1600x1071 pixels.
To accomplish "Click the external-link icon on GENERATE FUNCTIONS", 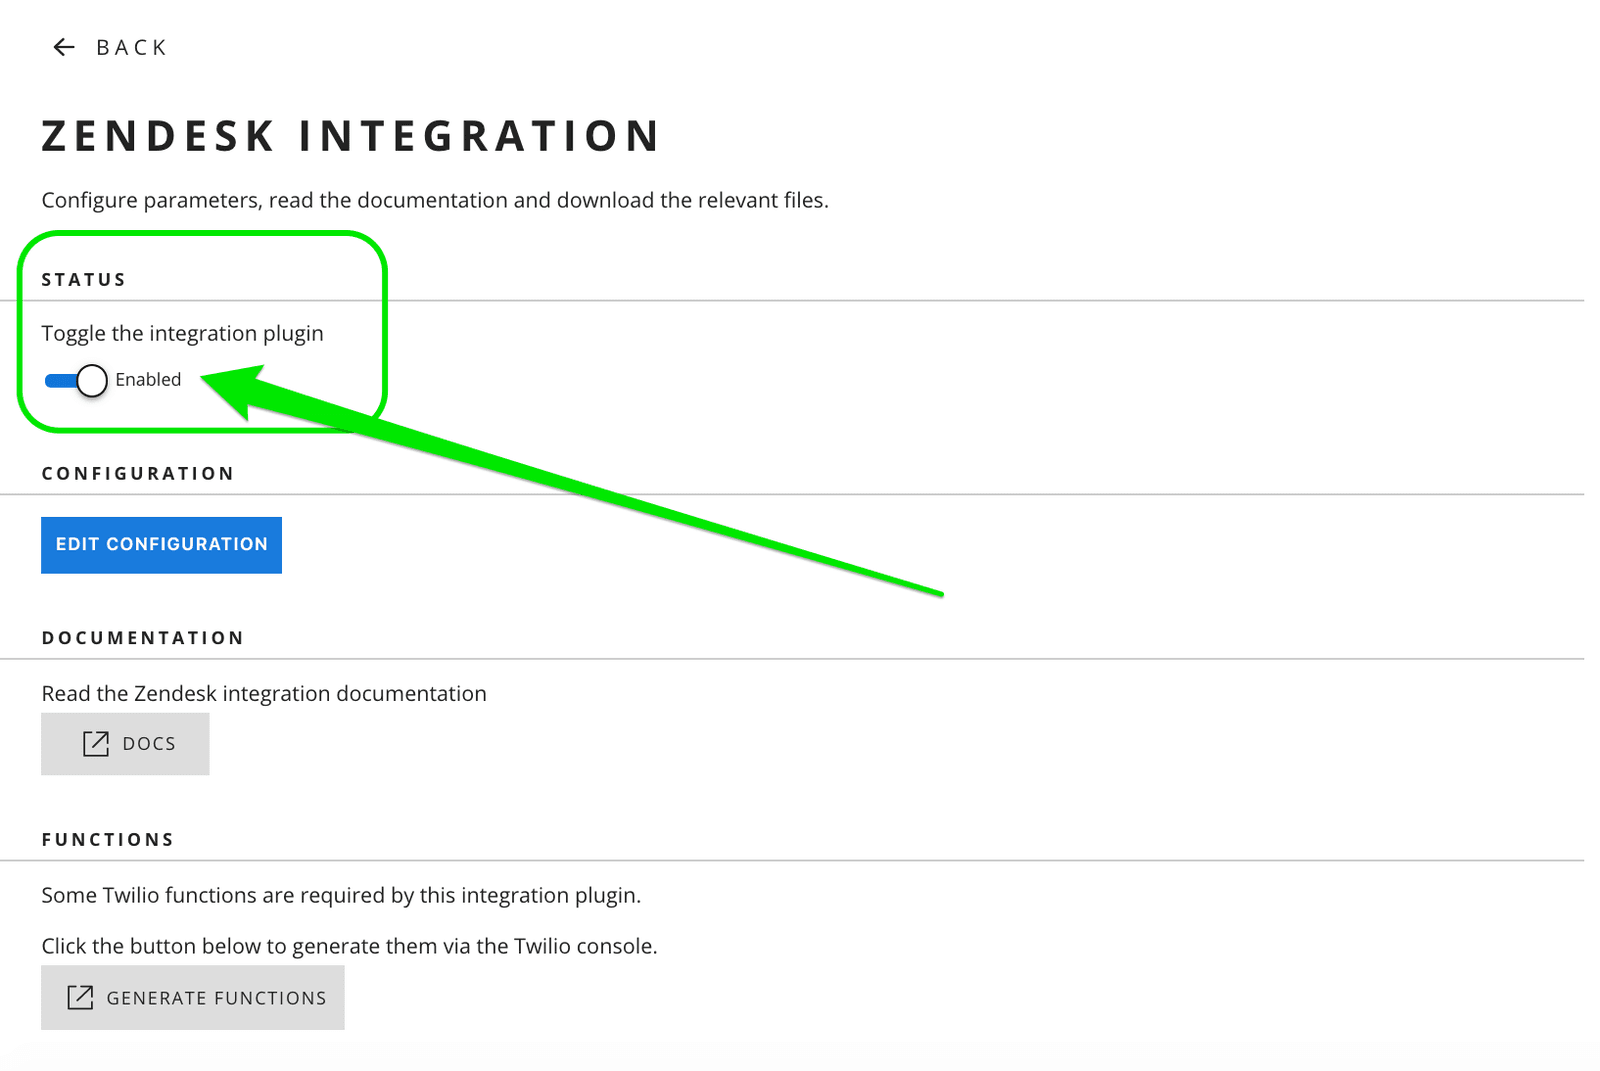I will click(x=80, y=997).
